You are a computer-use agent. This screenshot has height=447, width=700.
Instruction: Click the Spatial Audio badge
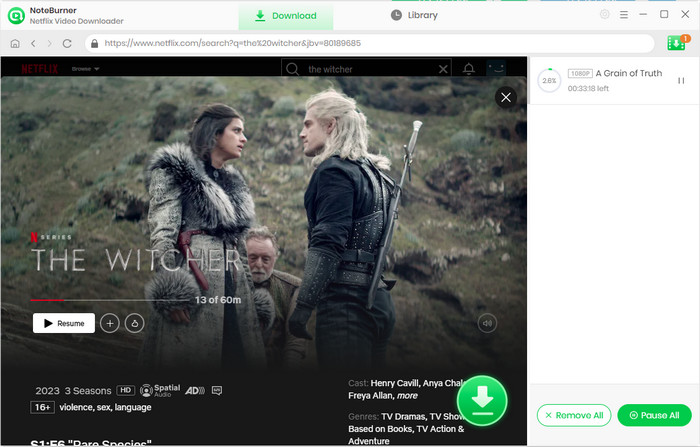(x=160, y=390)
